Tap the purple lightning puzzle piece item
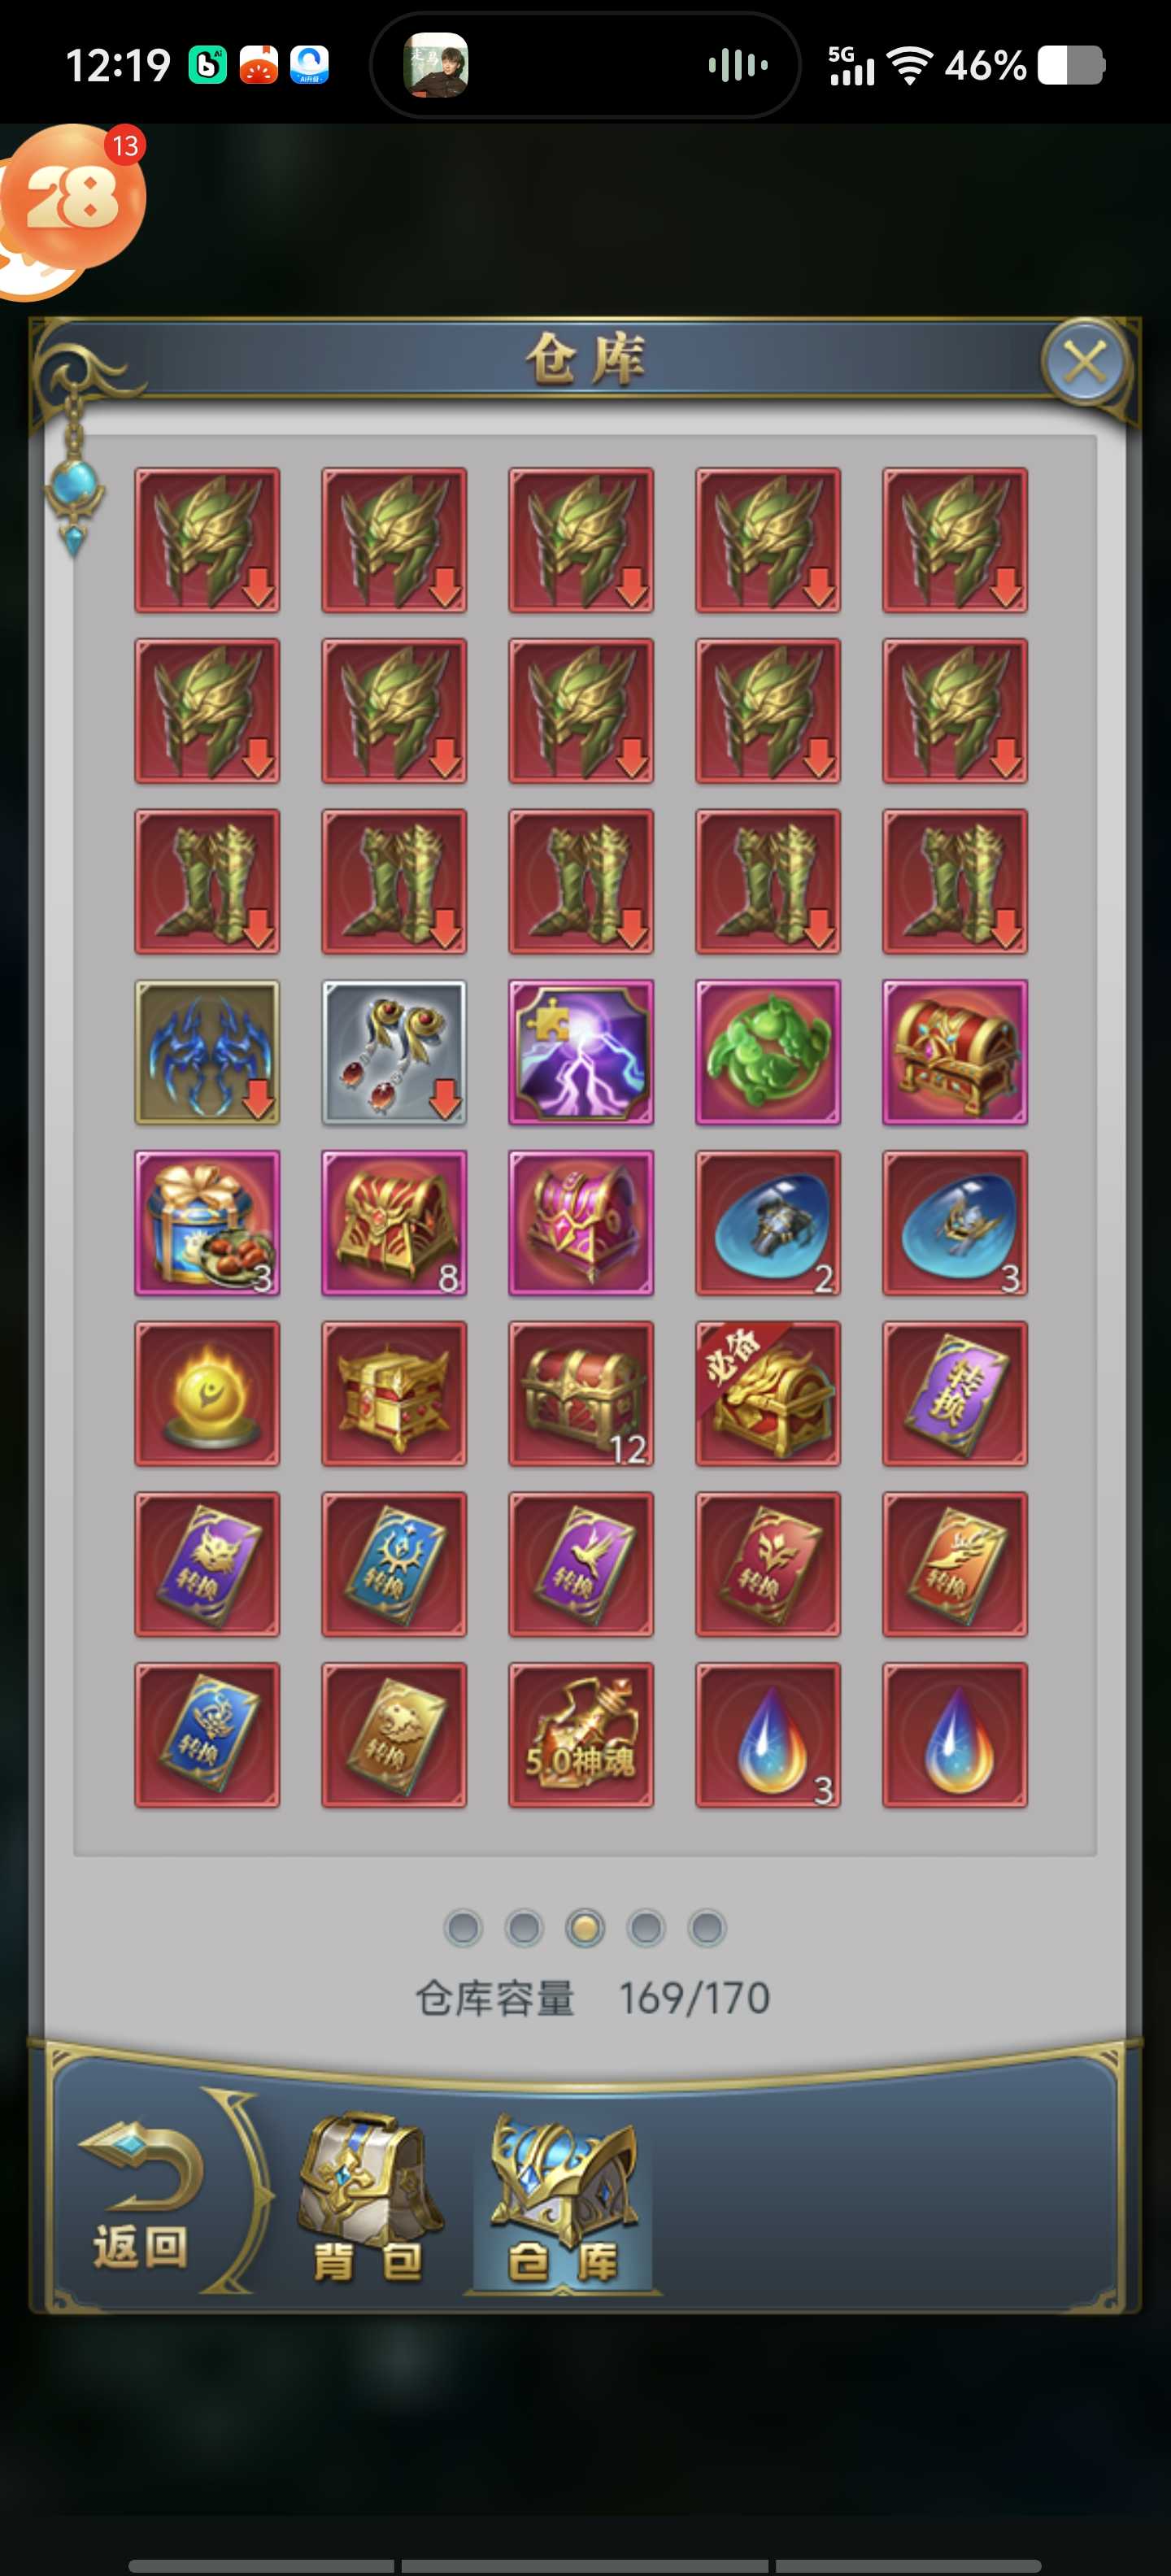Image resolution: width=1171 pixels, height=2576 pixels. [x=581, y=1052]
